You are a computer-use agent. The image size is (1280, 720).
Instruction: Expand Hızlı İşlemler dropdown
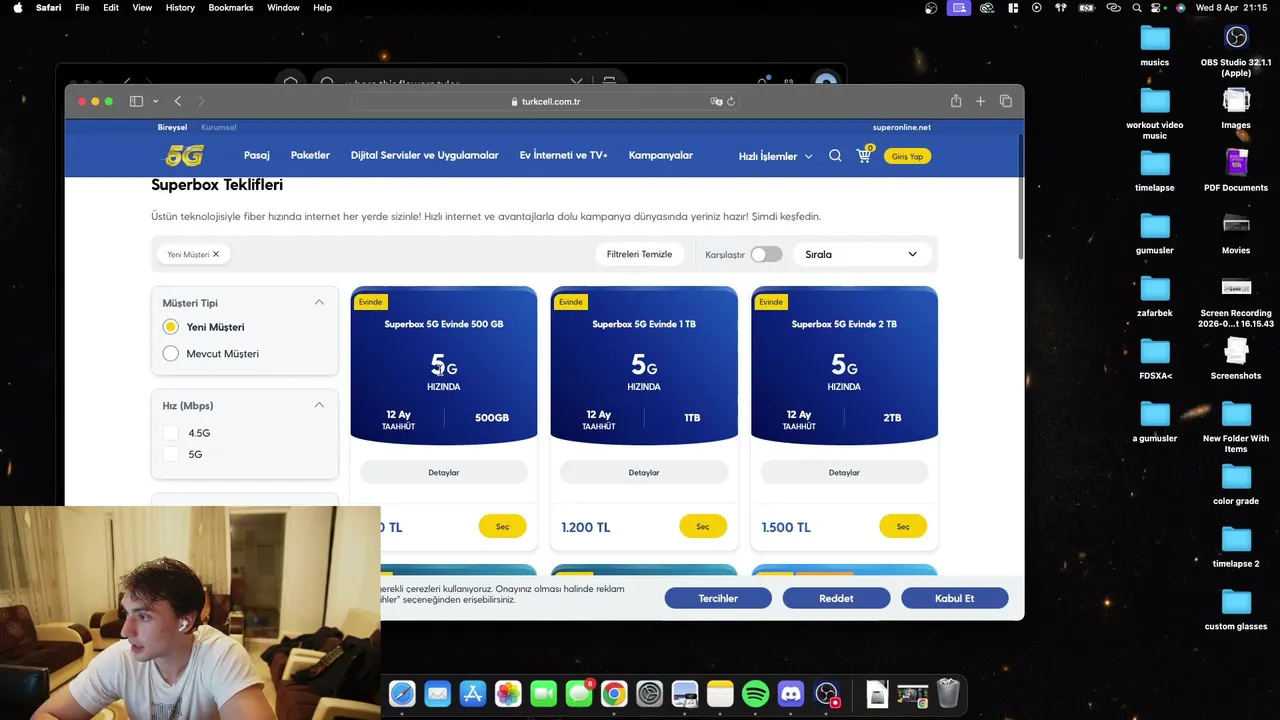(776, 156)
